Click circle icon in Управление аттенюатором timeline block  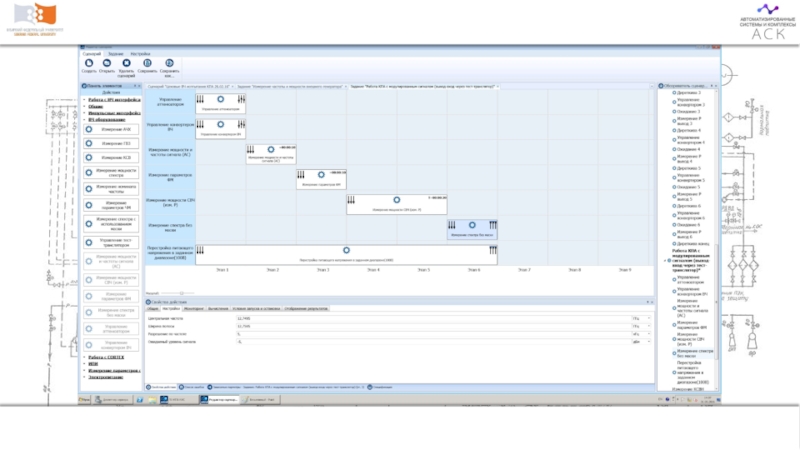[220, 99]
